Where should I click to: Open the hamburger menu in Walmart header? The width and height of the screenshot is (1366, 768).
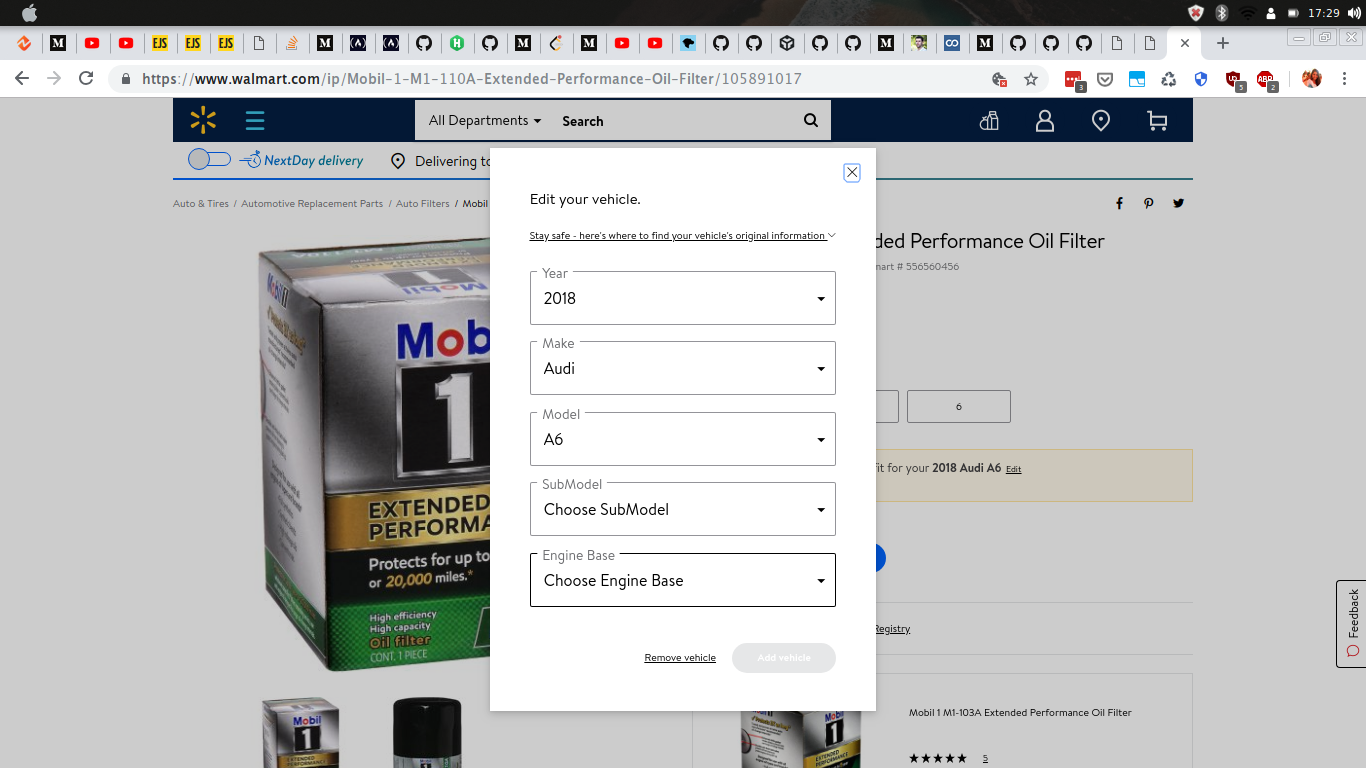pos(255,121)
